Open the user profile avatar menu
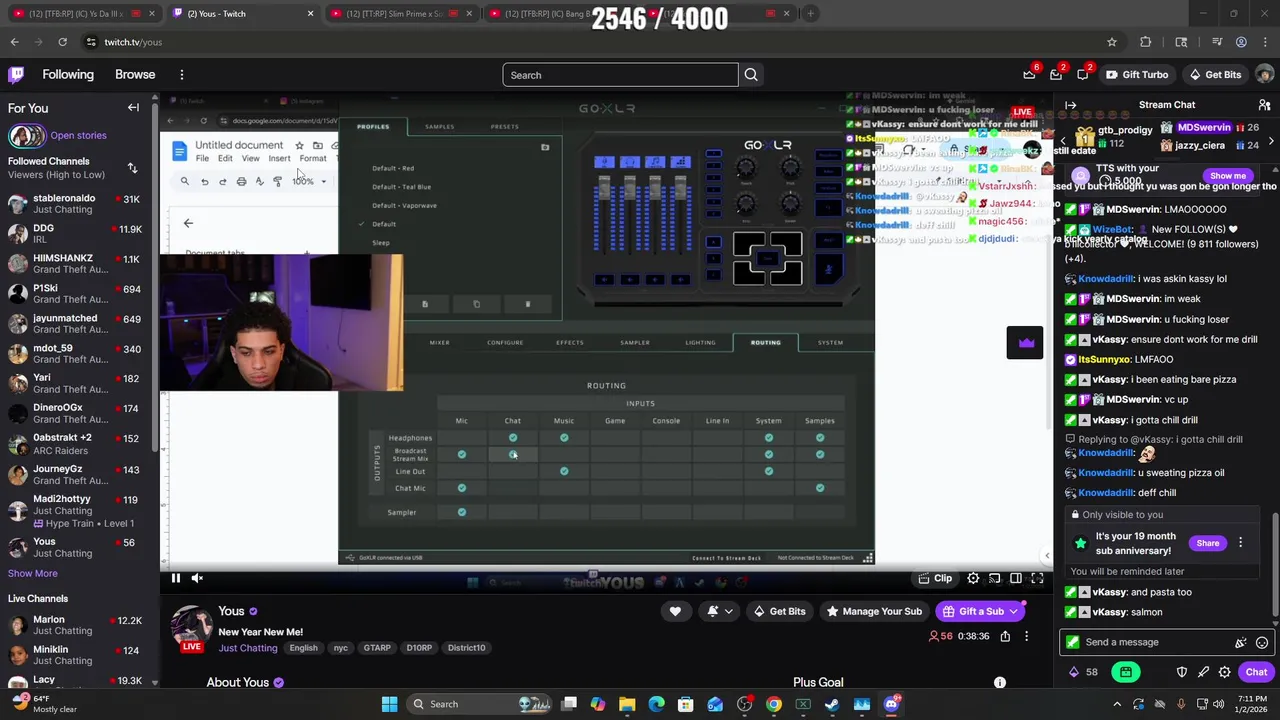 1264,75
